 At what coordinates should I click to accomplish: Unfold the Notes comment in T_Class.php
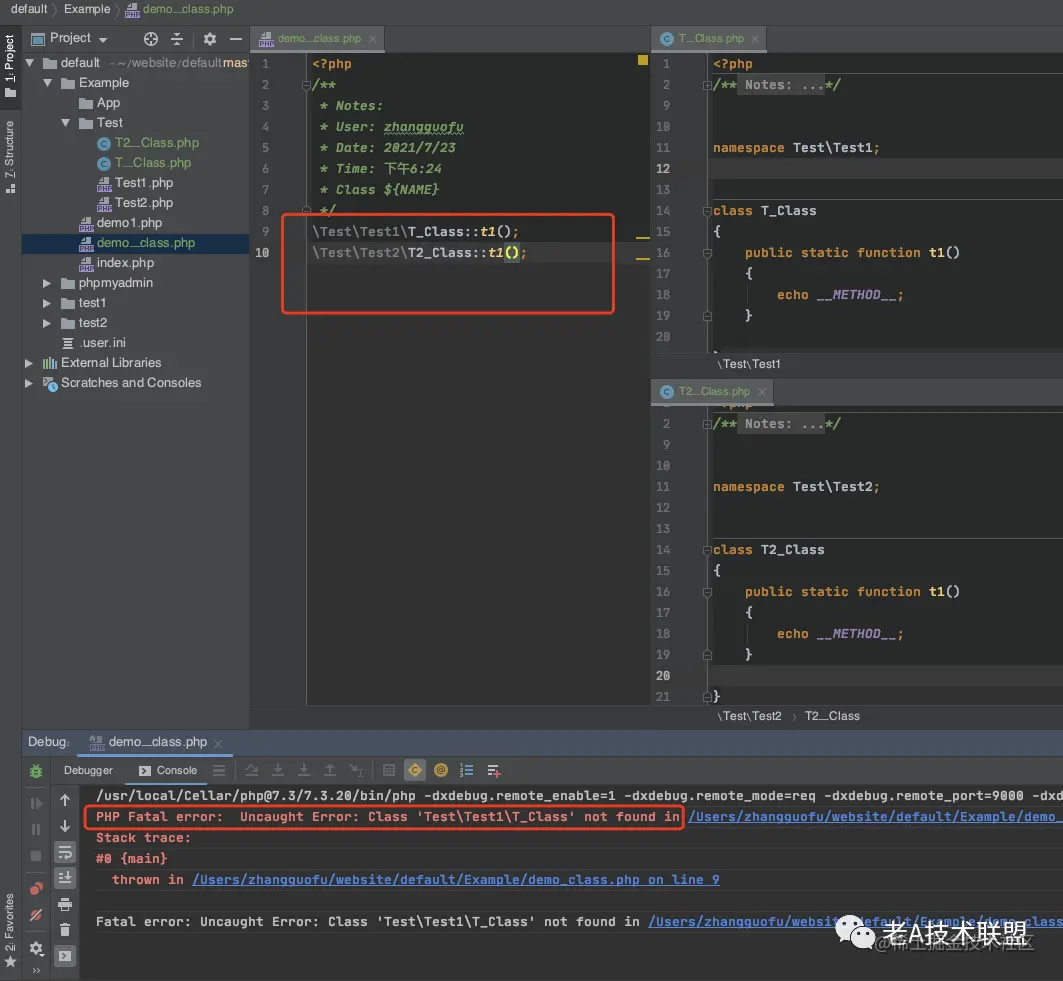click(x=707, y=85)
